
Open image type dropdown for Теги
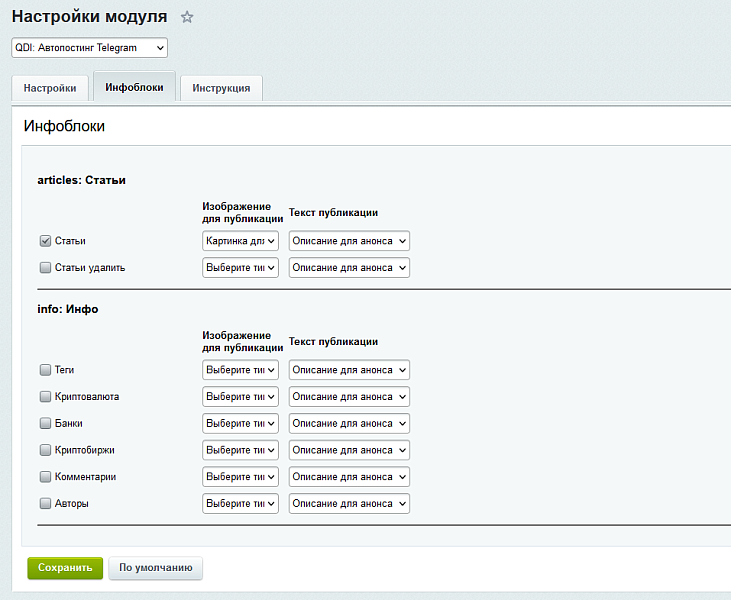[240, 370]
